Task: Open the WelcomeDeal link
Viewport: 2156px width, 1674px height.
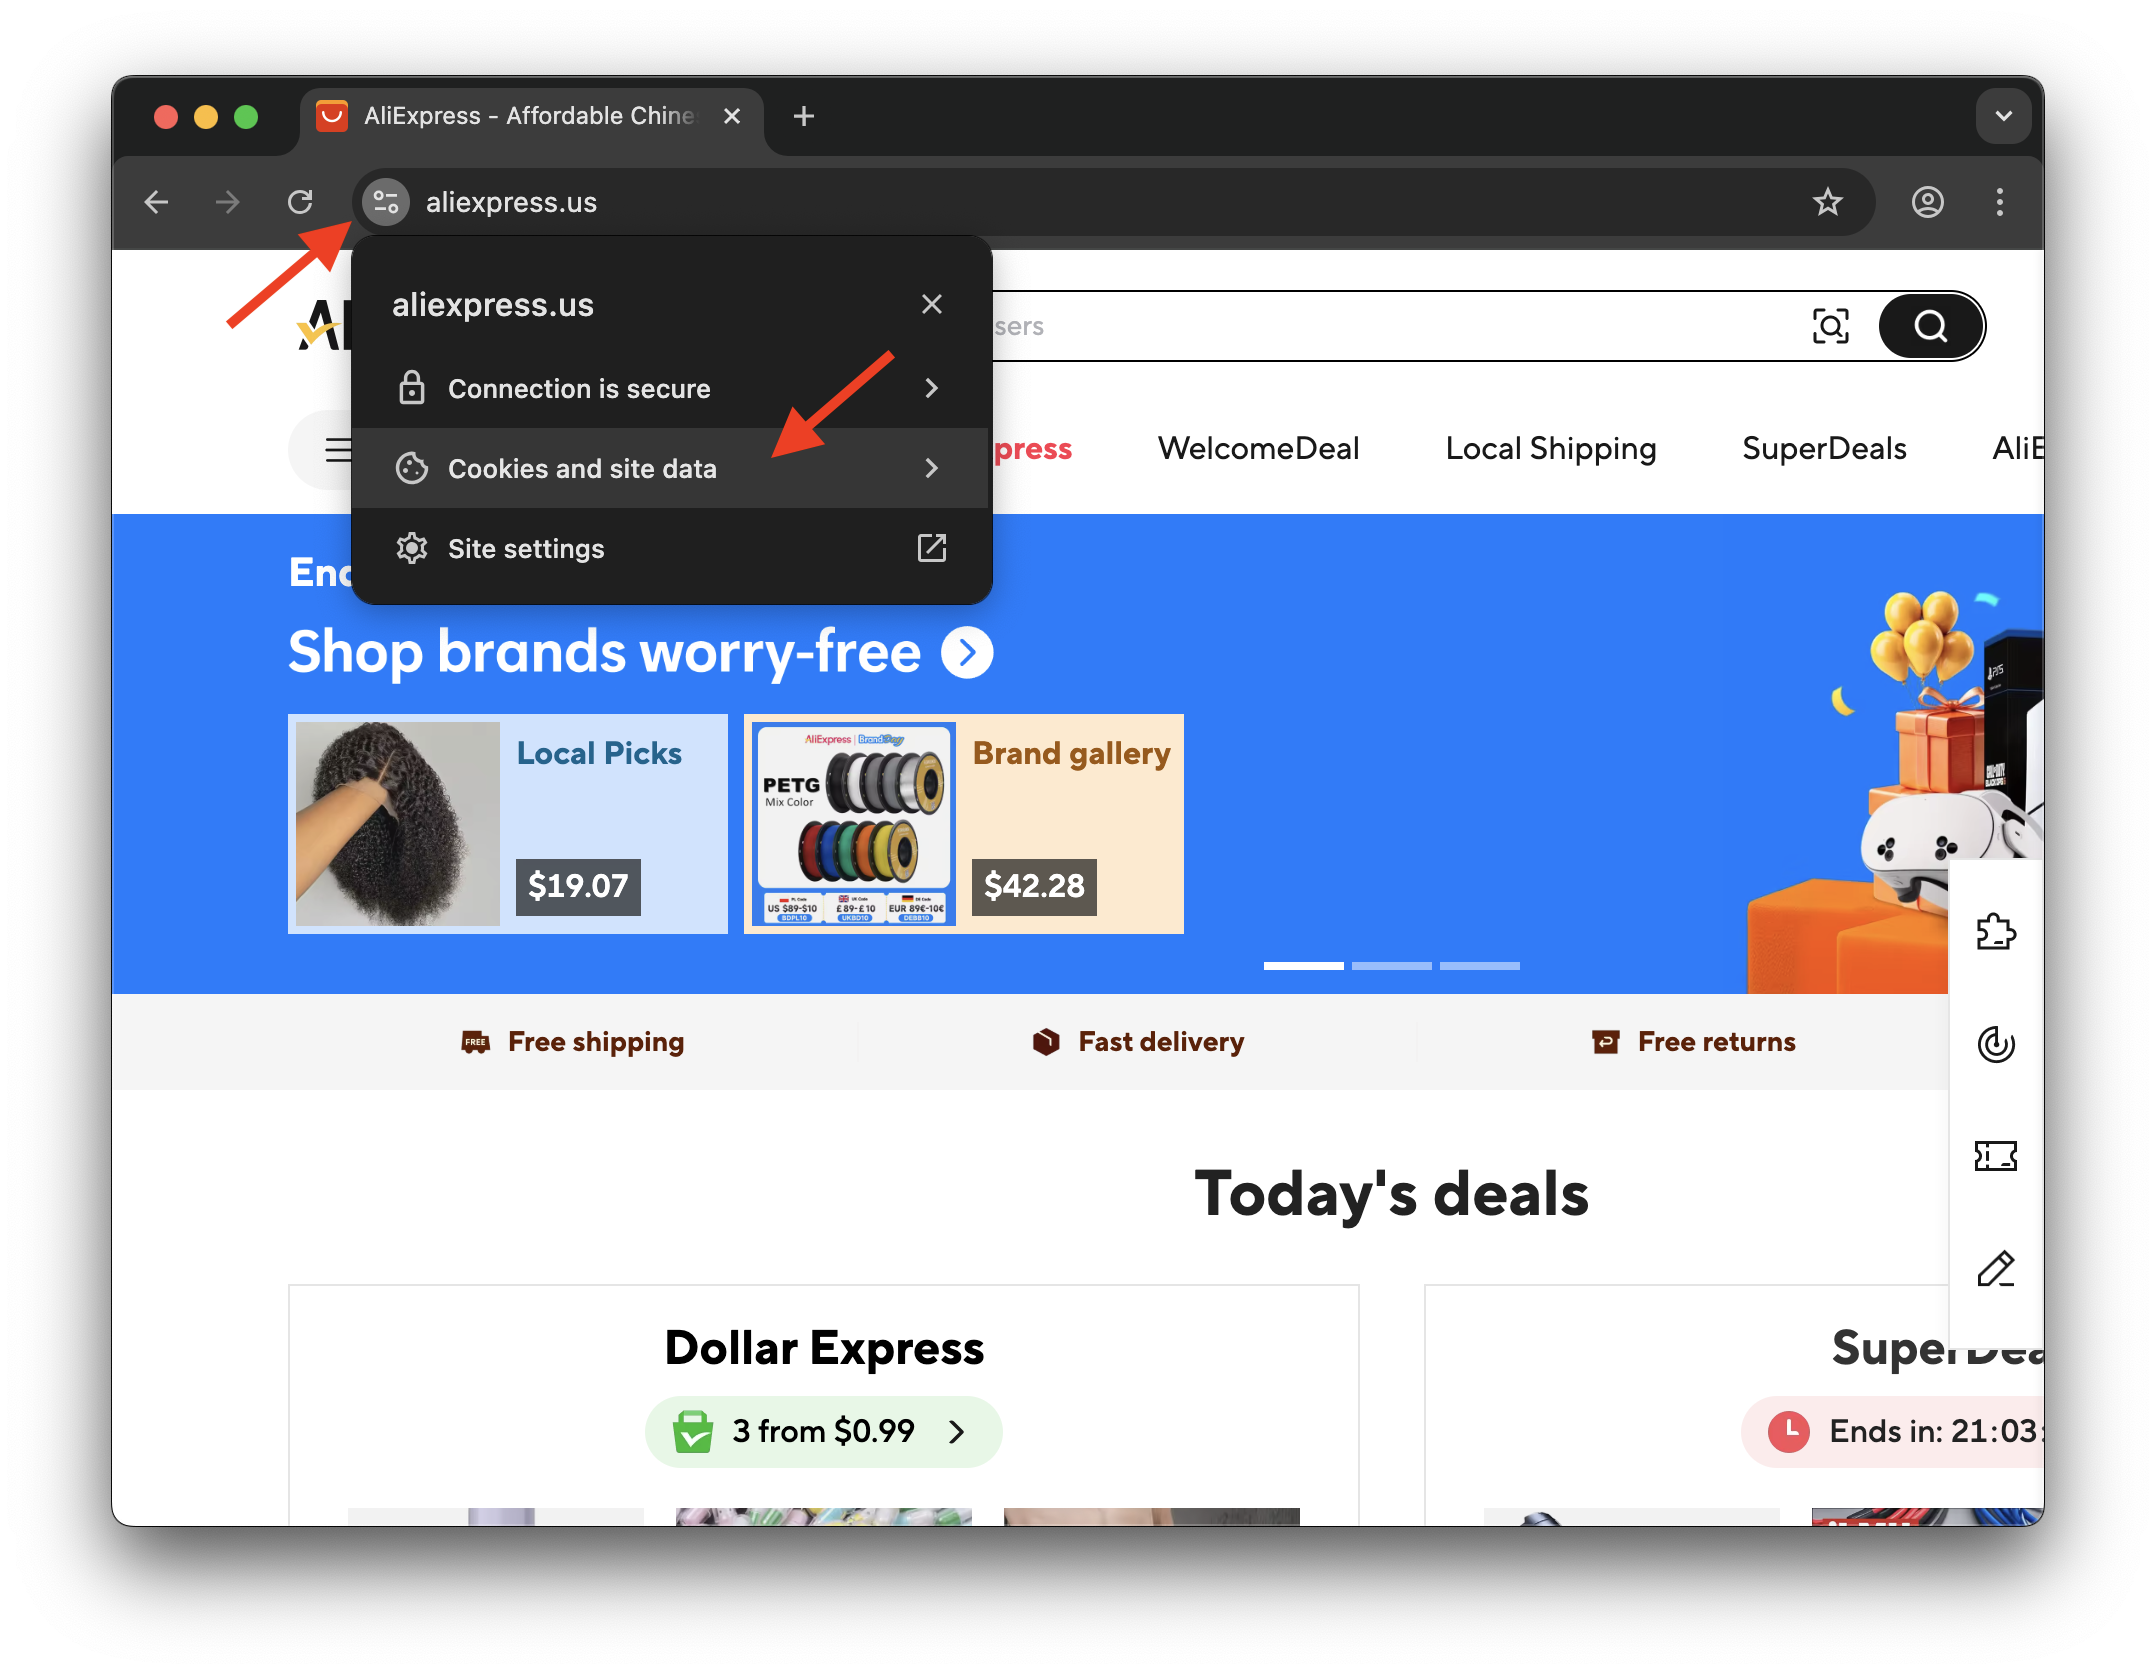Action: click(1258, 448)
